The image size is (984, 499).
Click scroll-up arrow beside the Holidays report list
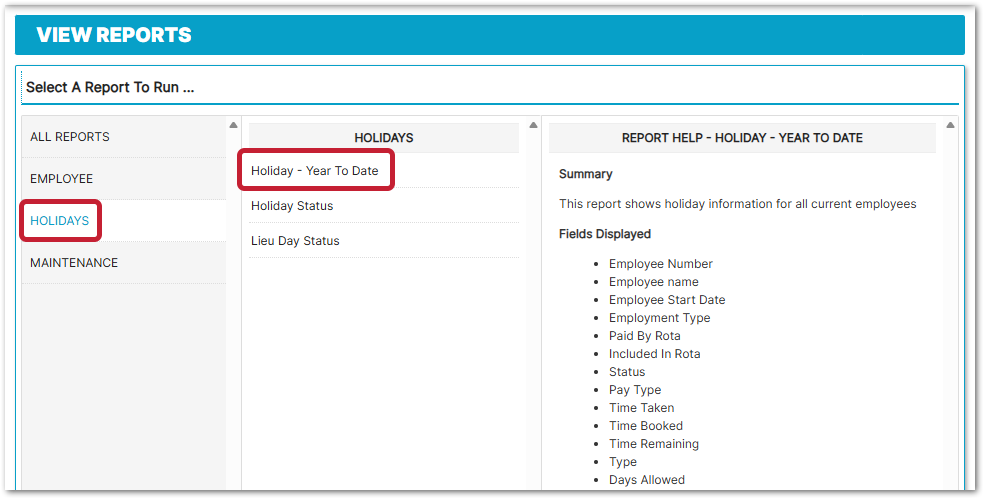(x=533, y=126)
